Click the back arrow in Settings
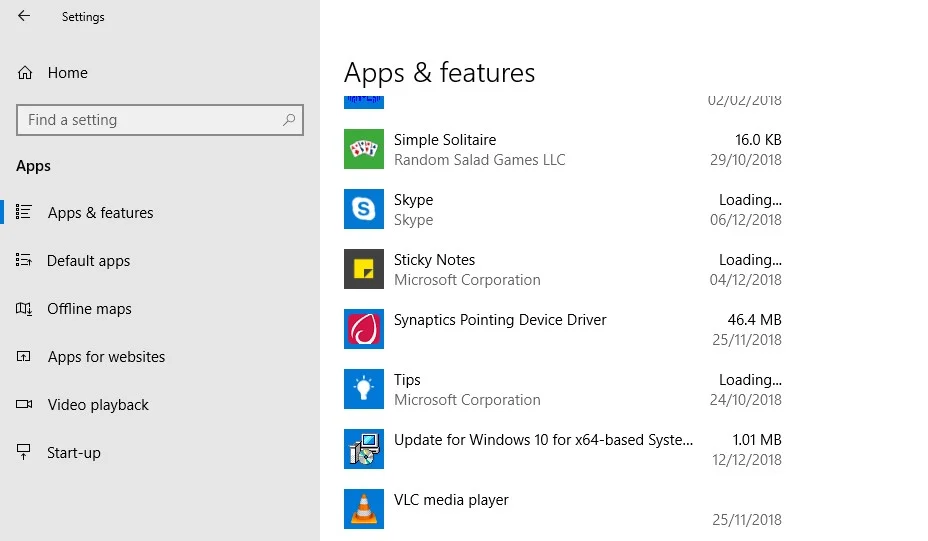This screenshot has width=928, height=541. [x=24, y=16]
